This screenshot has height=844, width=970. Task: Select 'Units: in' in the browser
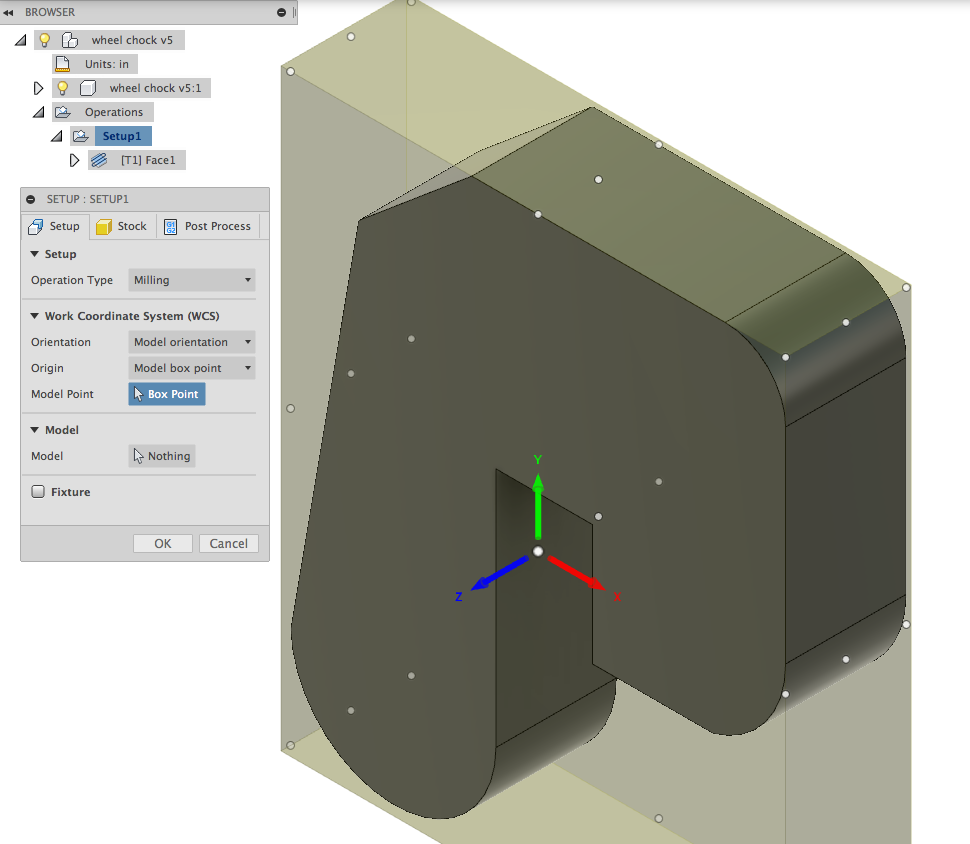(107, 64)
